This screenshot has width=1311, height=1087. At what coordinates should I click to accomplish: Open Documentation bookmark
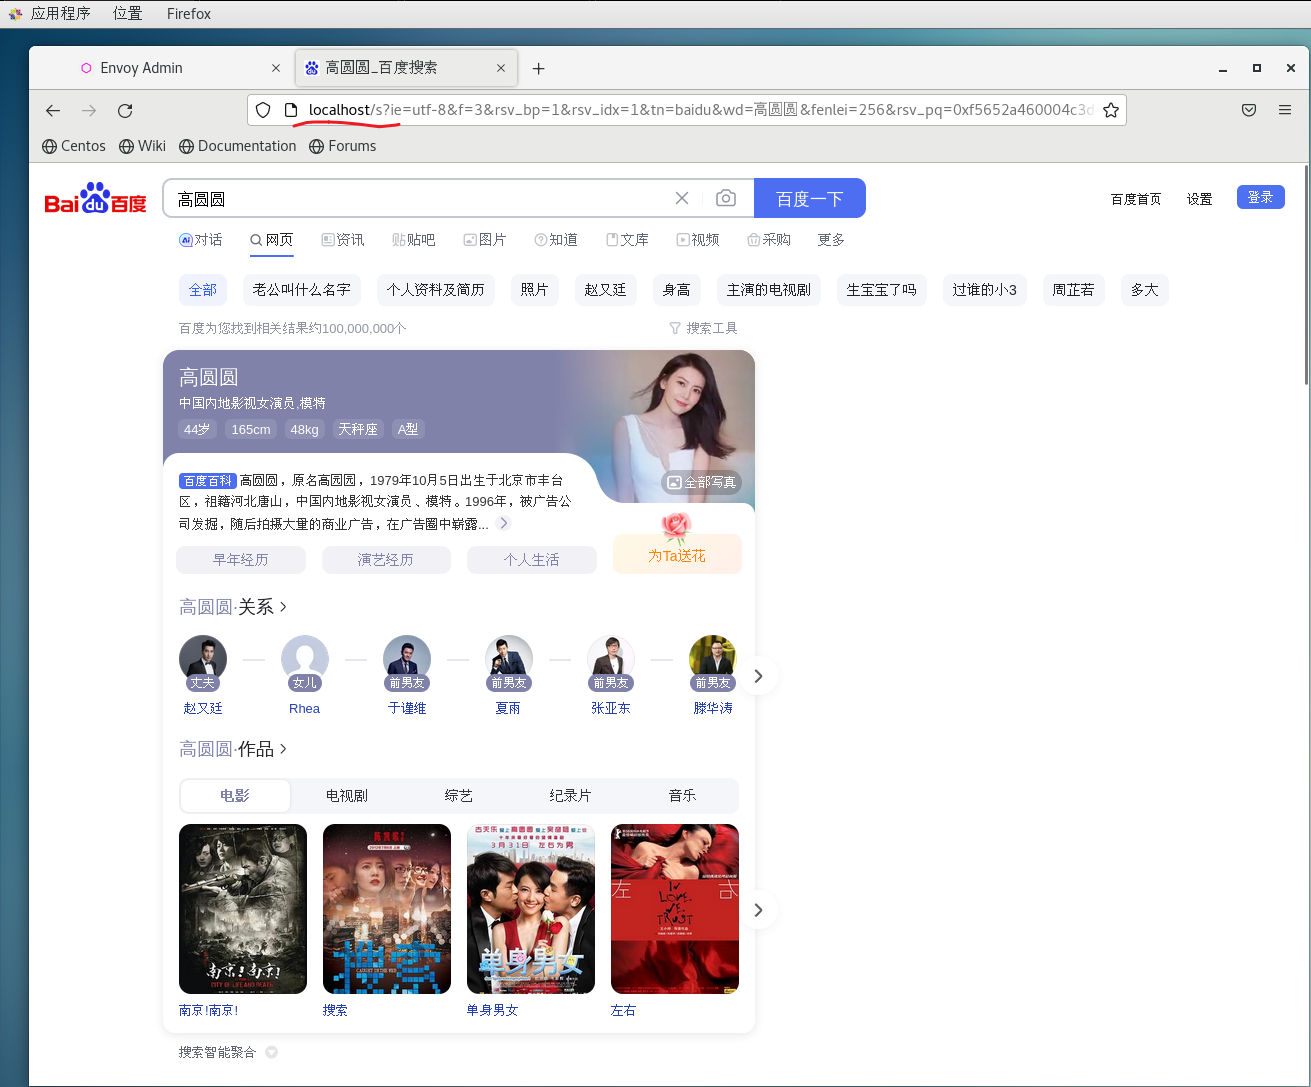click(238, 146)
